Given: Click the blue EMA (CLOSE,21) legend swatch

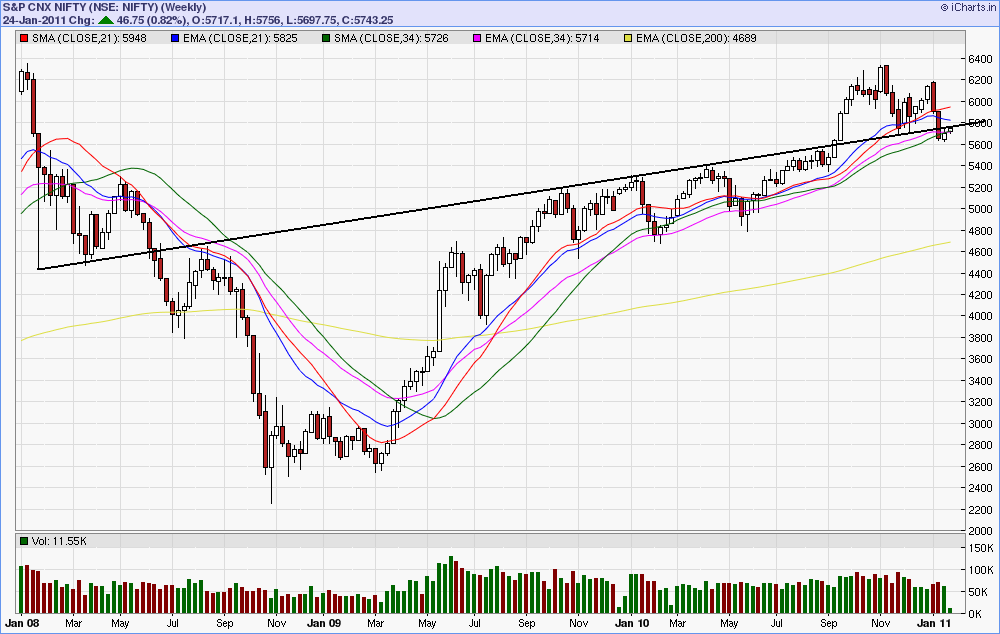Looking at the screenshot, I should pyautogui.click(x=175, y=38).
